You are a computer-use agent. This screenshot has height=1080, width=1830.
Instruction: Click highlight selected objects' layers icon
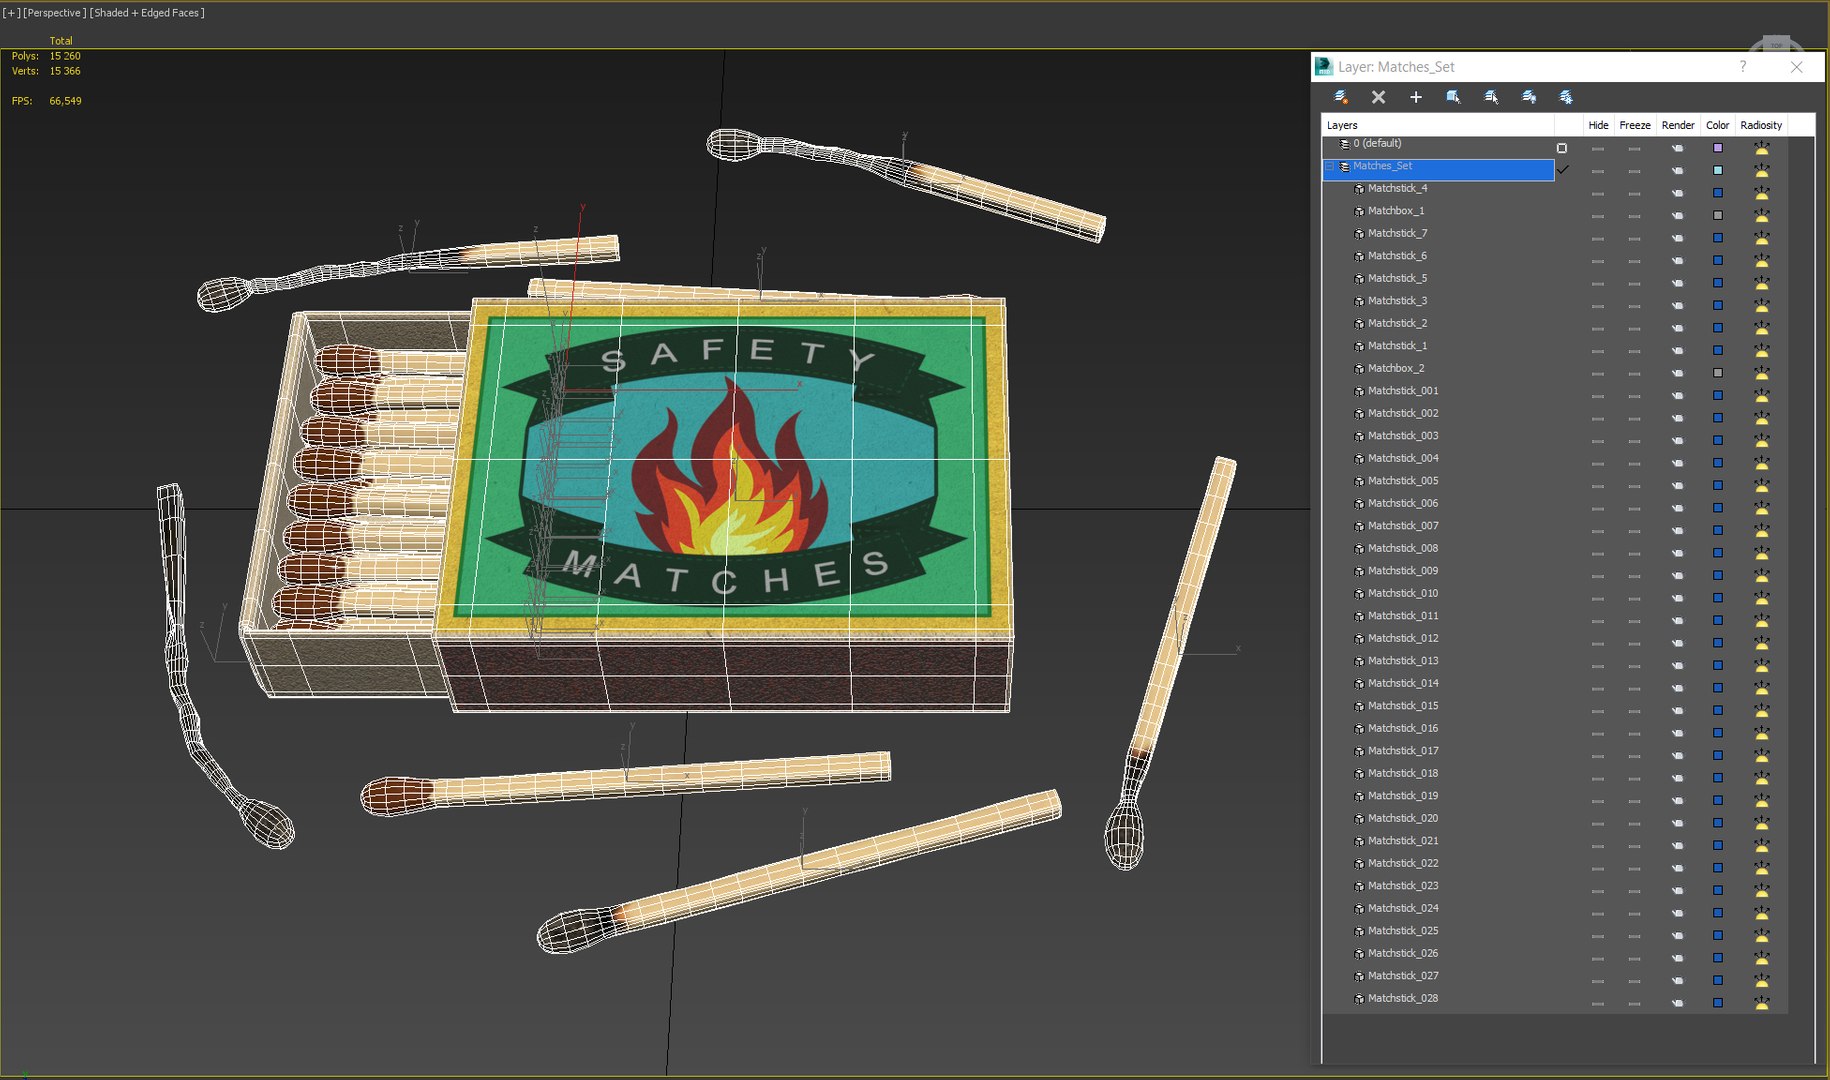[x=1491, y=97]
